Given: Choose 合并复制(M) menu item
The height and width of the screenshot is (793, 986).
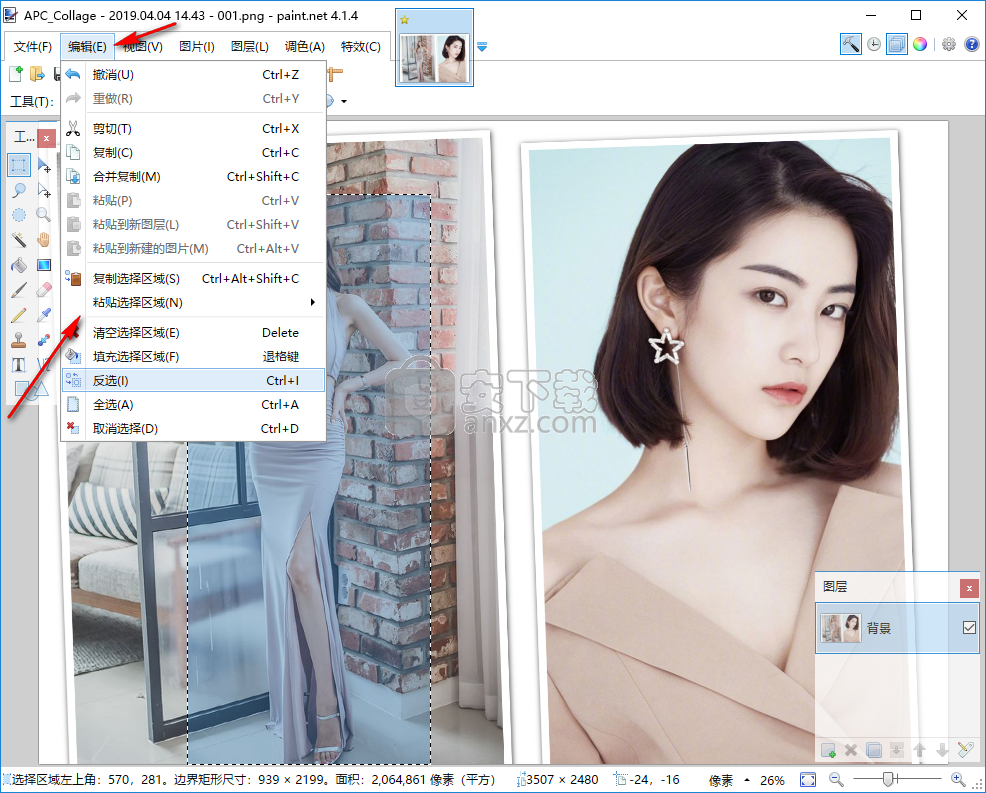Looking at the screenshot, I should point(193,177).
